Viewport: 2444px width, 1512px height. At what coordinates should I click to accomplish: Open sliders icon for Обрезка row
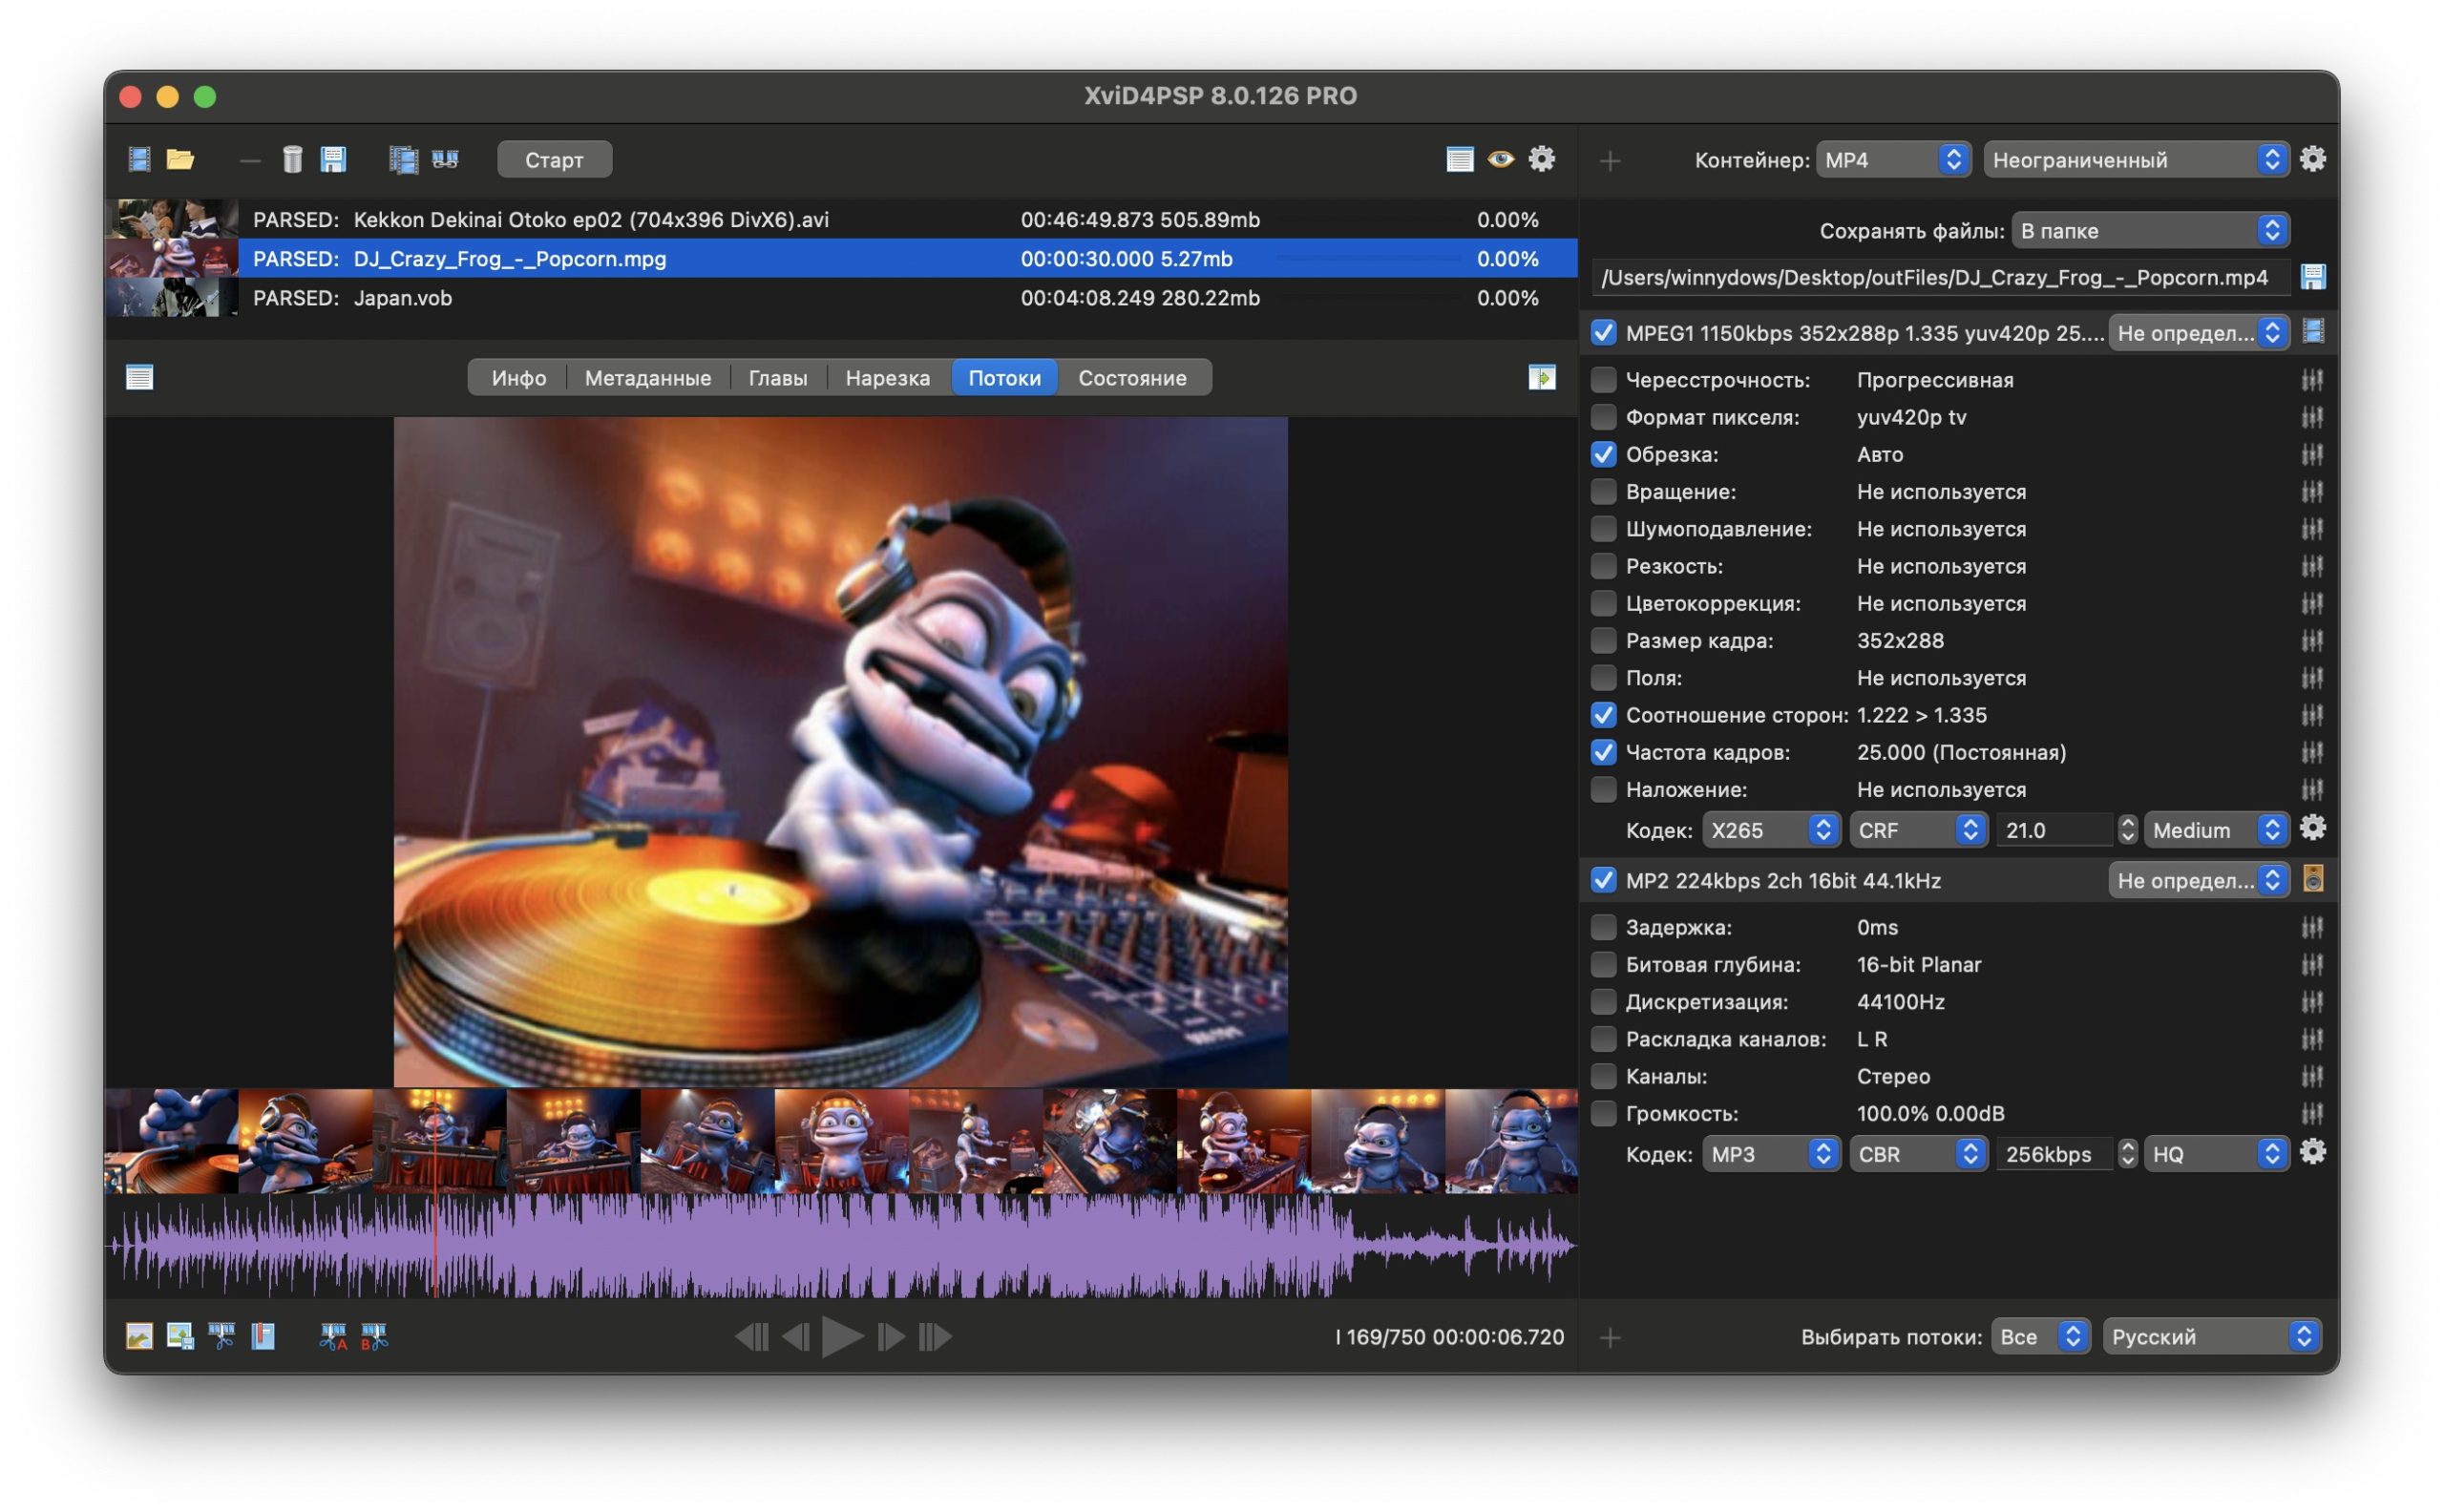click(x=2312, y=455)
